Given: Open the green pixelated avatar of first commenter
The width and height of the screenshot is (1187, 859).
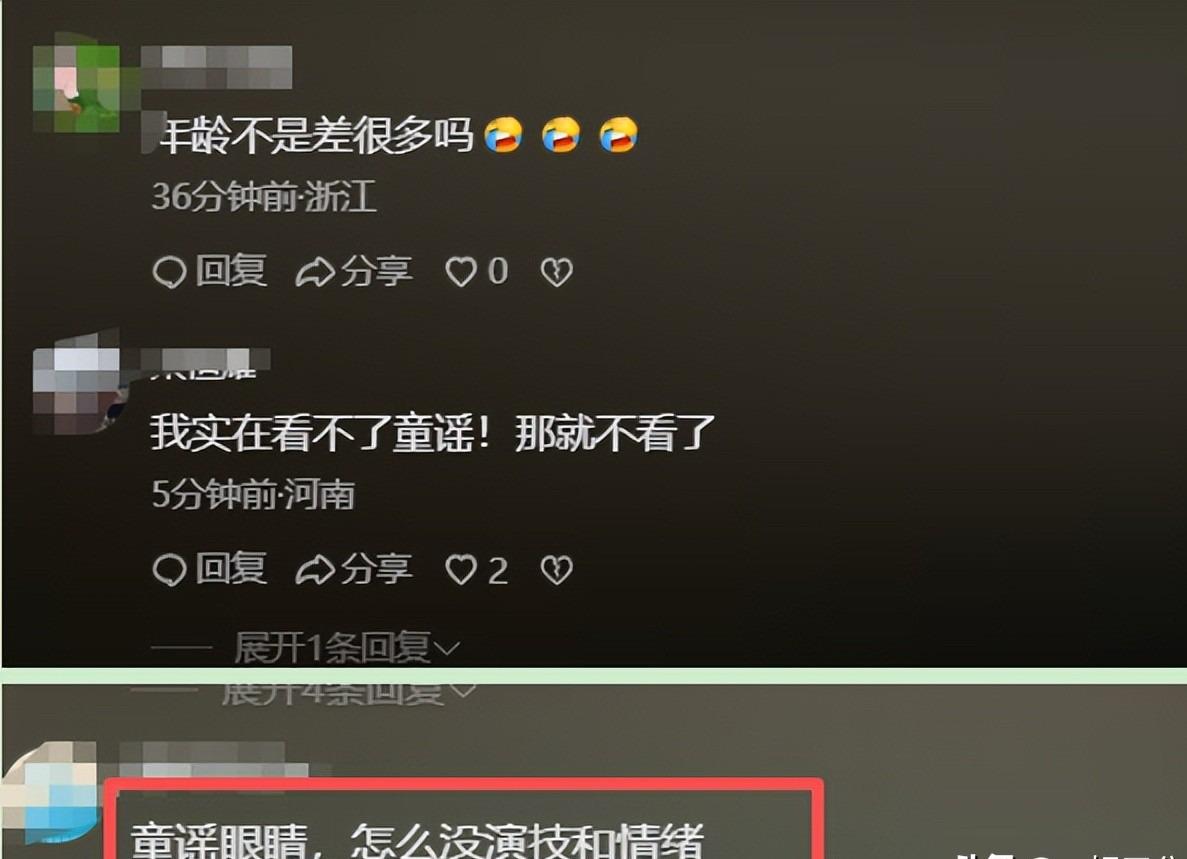Looking at the screenshot, I should 76,88.
